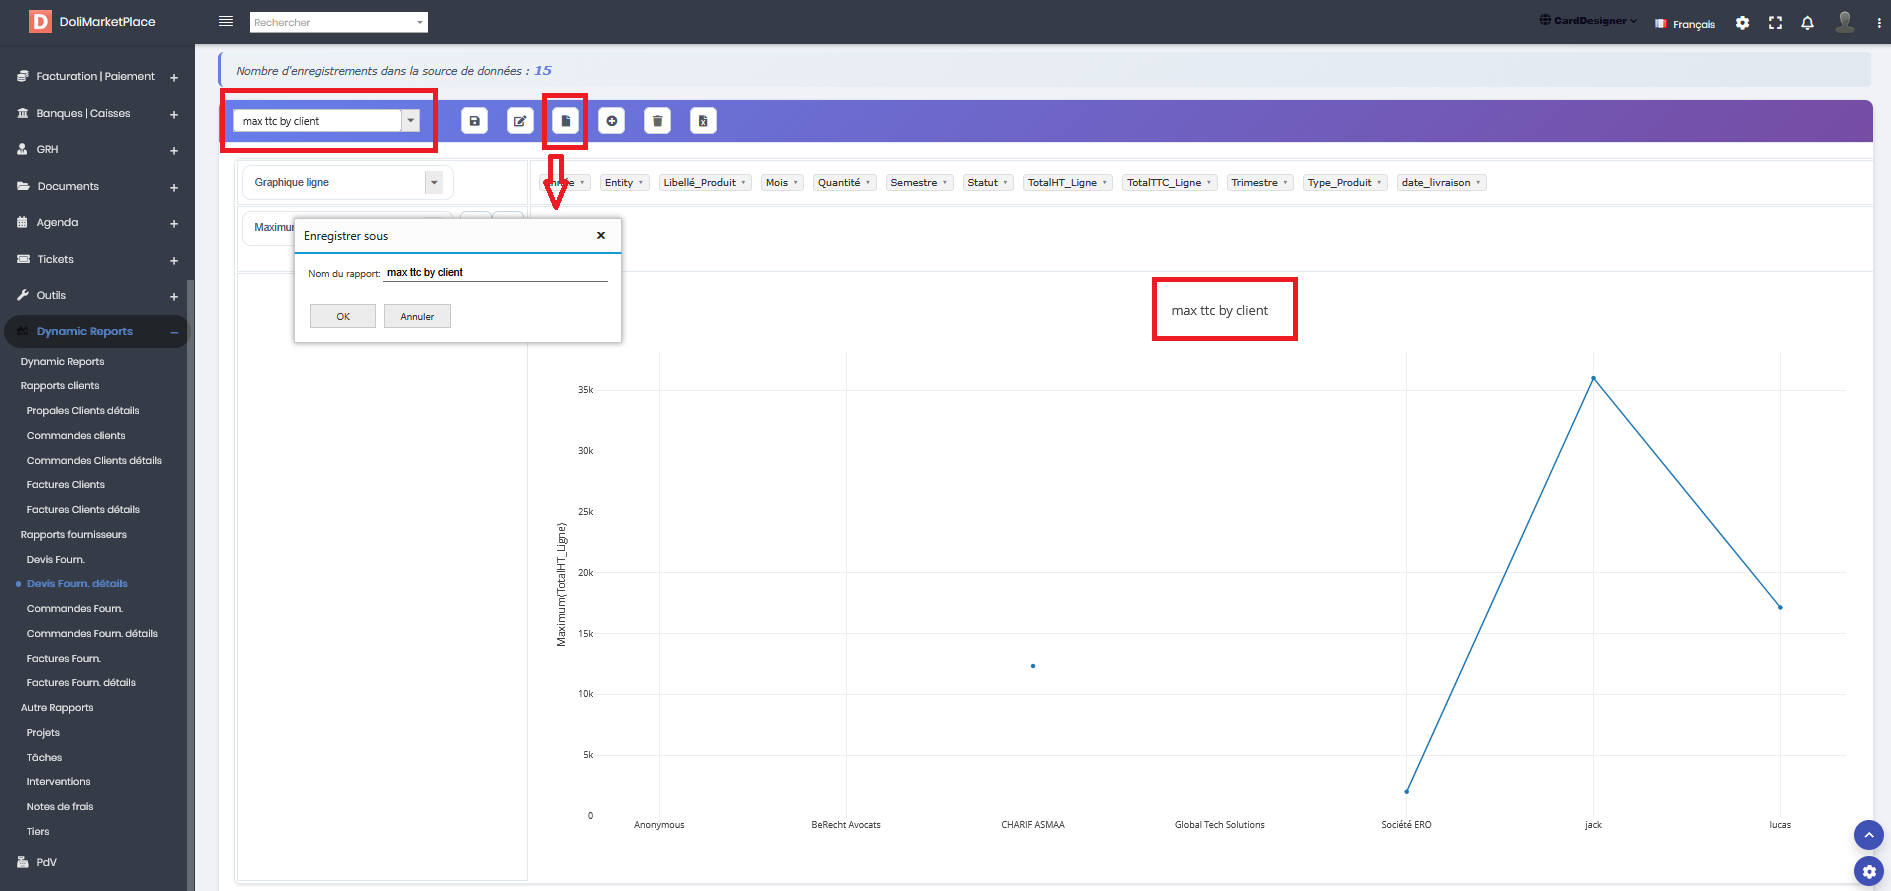1891x891 pixels.
Task: Open the Libellé_Produit field dropdown
Action: (x=705, y=182)
